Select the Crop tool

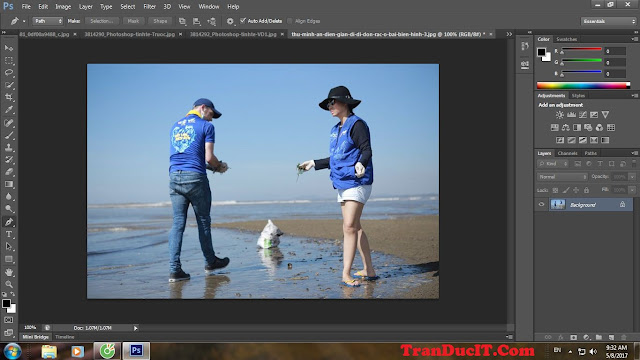coord(9,97)
